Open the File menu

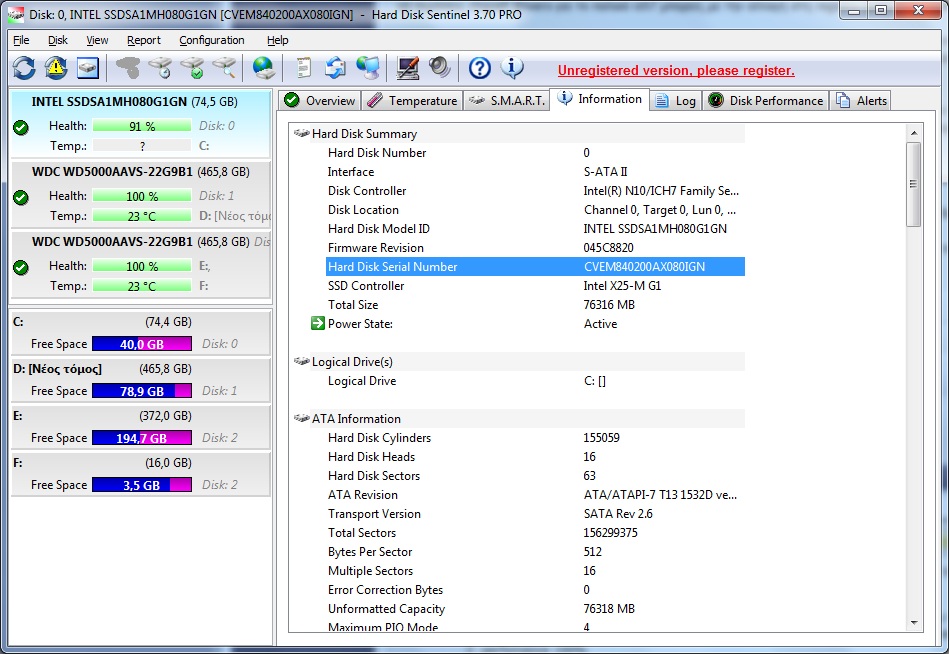coord(21,40)
